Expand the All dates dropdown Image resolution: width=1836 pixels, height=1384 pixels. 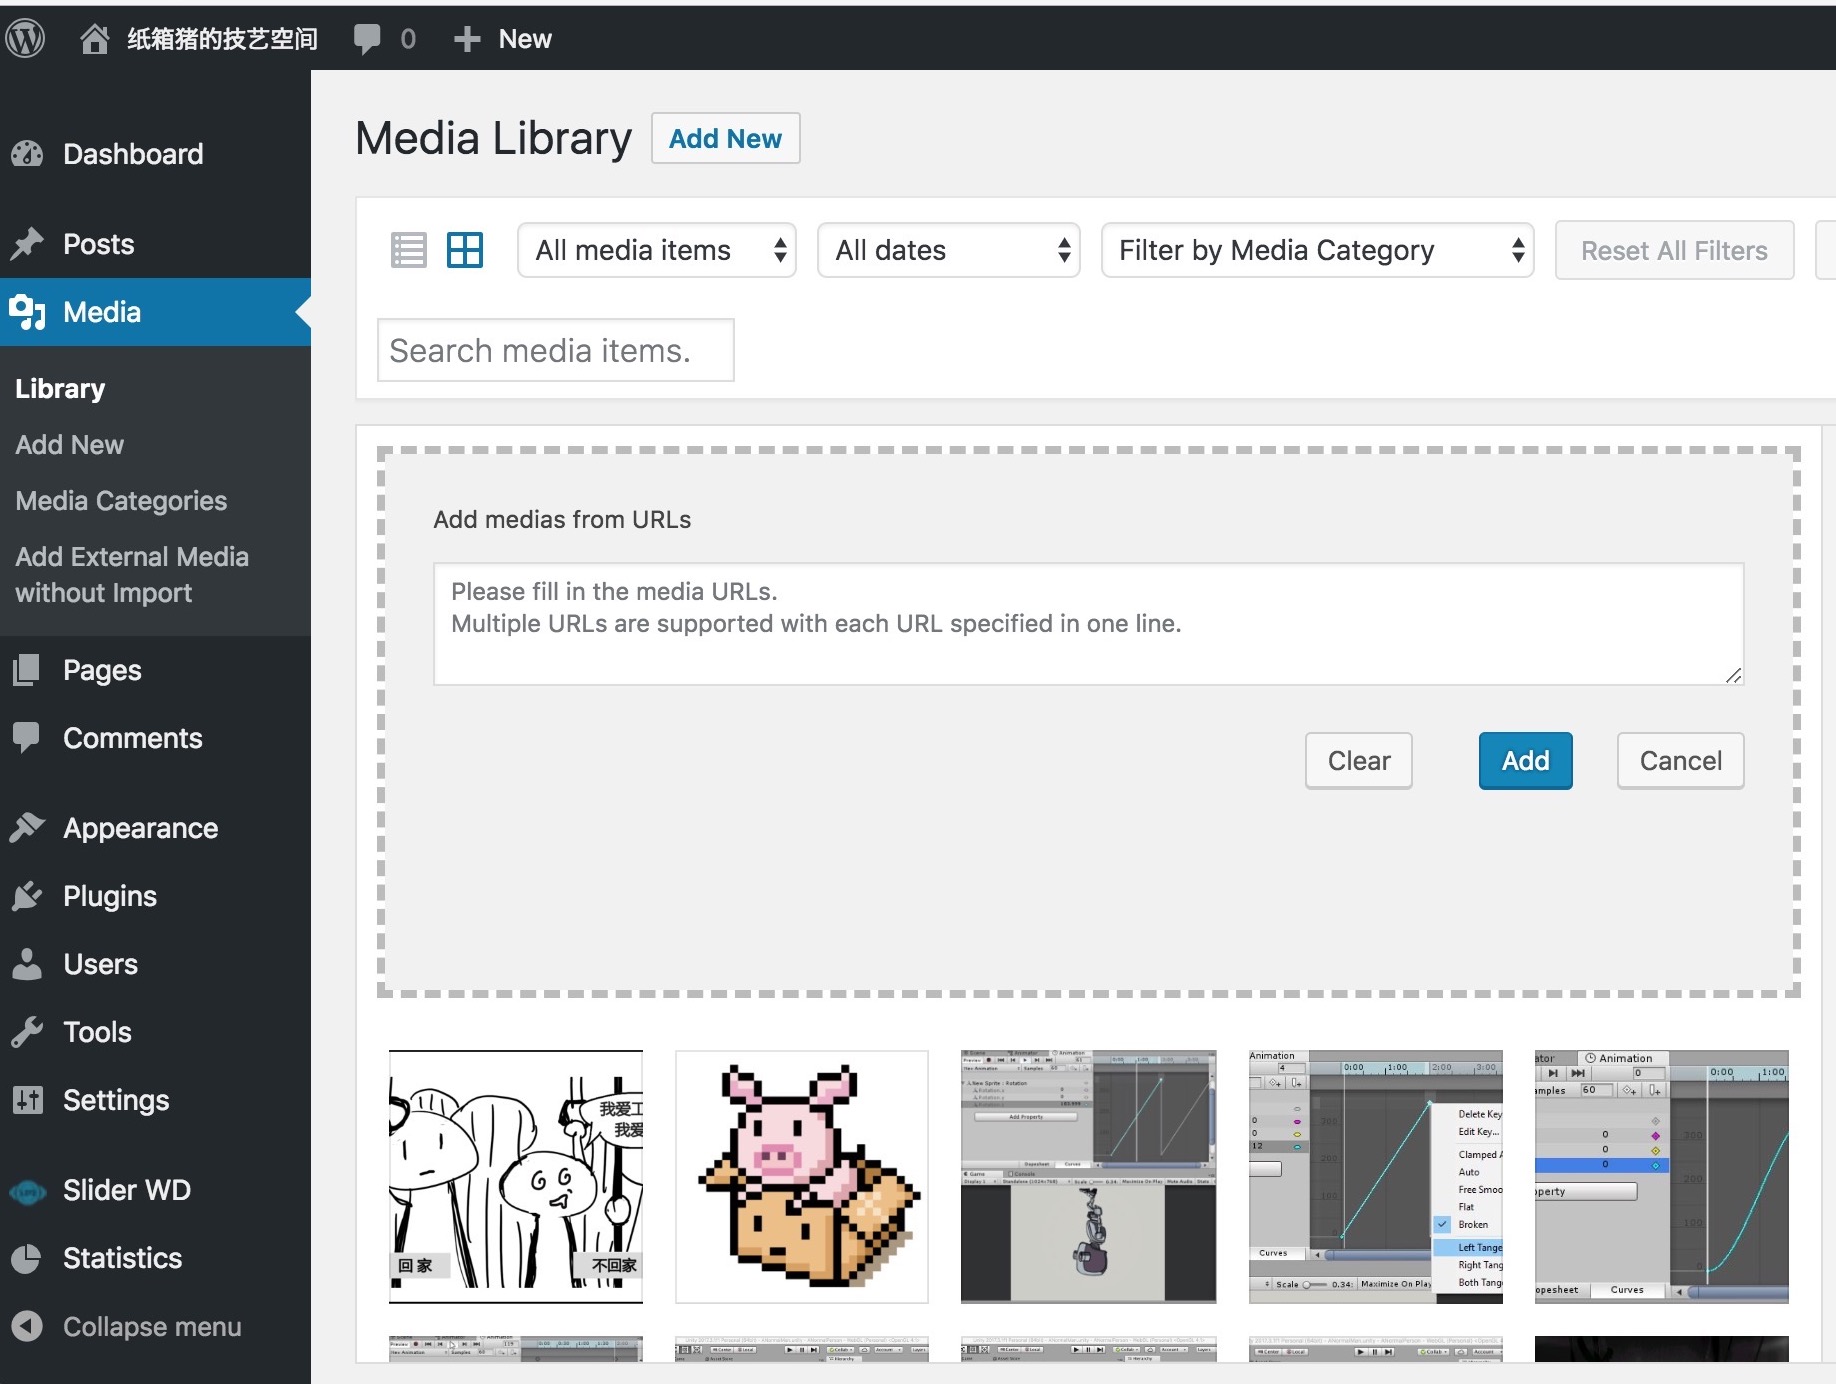point(948,250)
